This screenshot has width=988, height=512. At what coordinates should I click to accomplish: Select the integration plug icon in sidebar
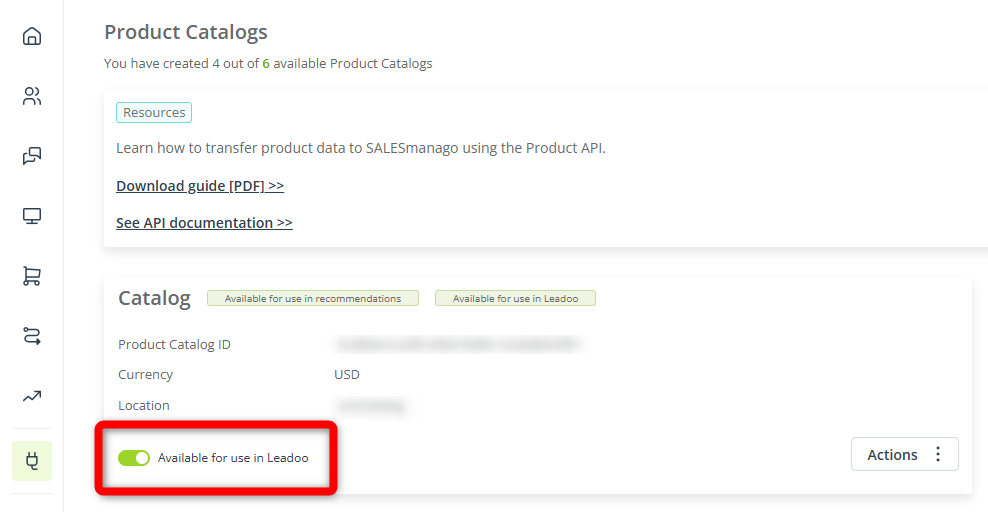(x=32, y=461)
